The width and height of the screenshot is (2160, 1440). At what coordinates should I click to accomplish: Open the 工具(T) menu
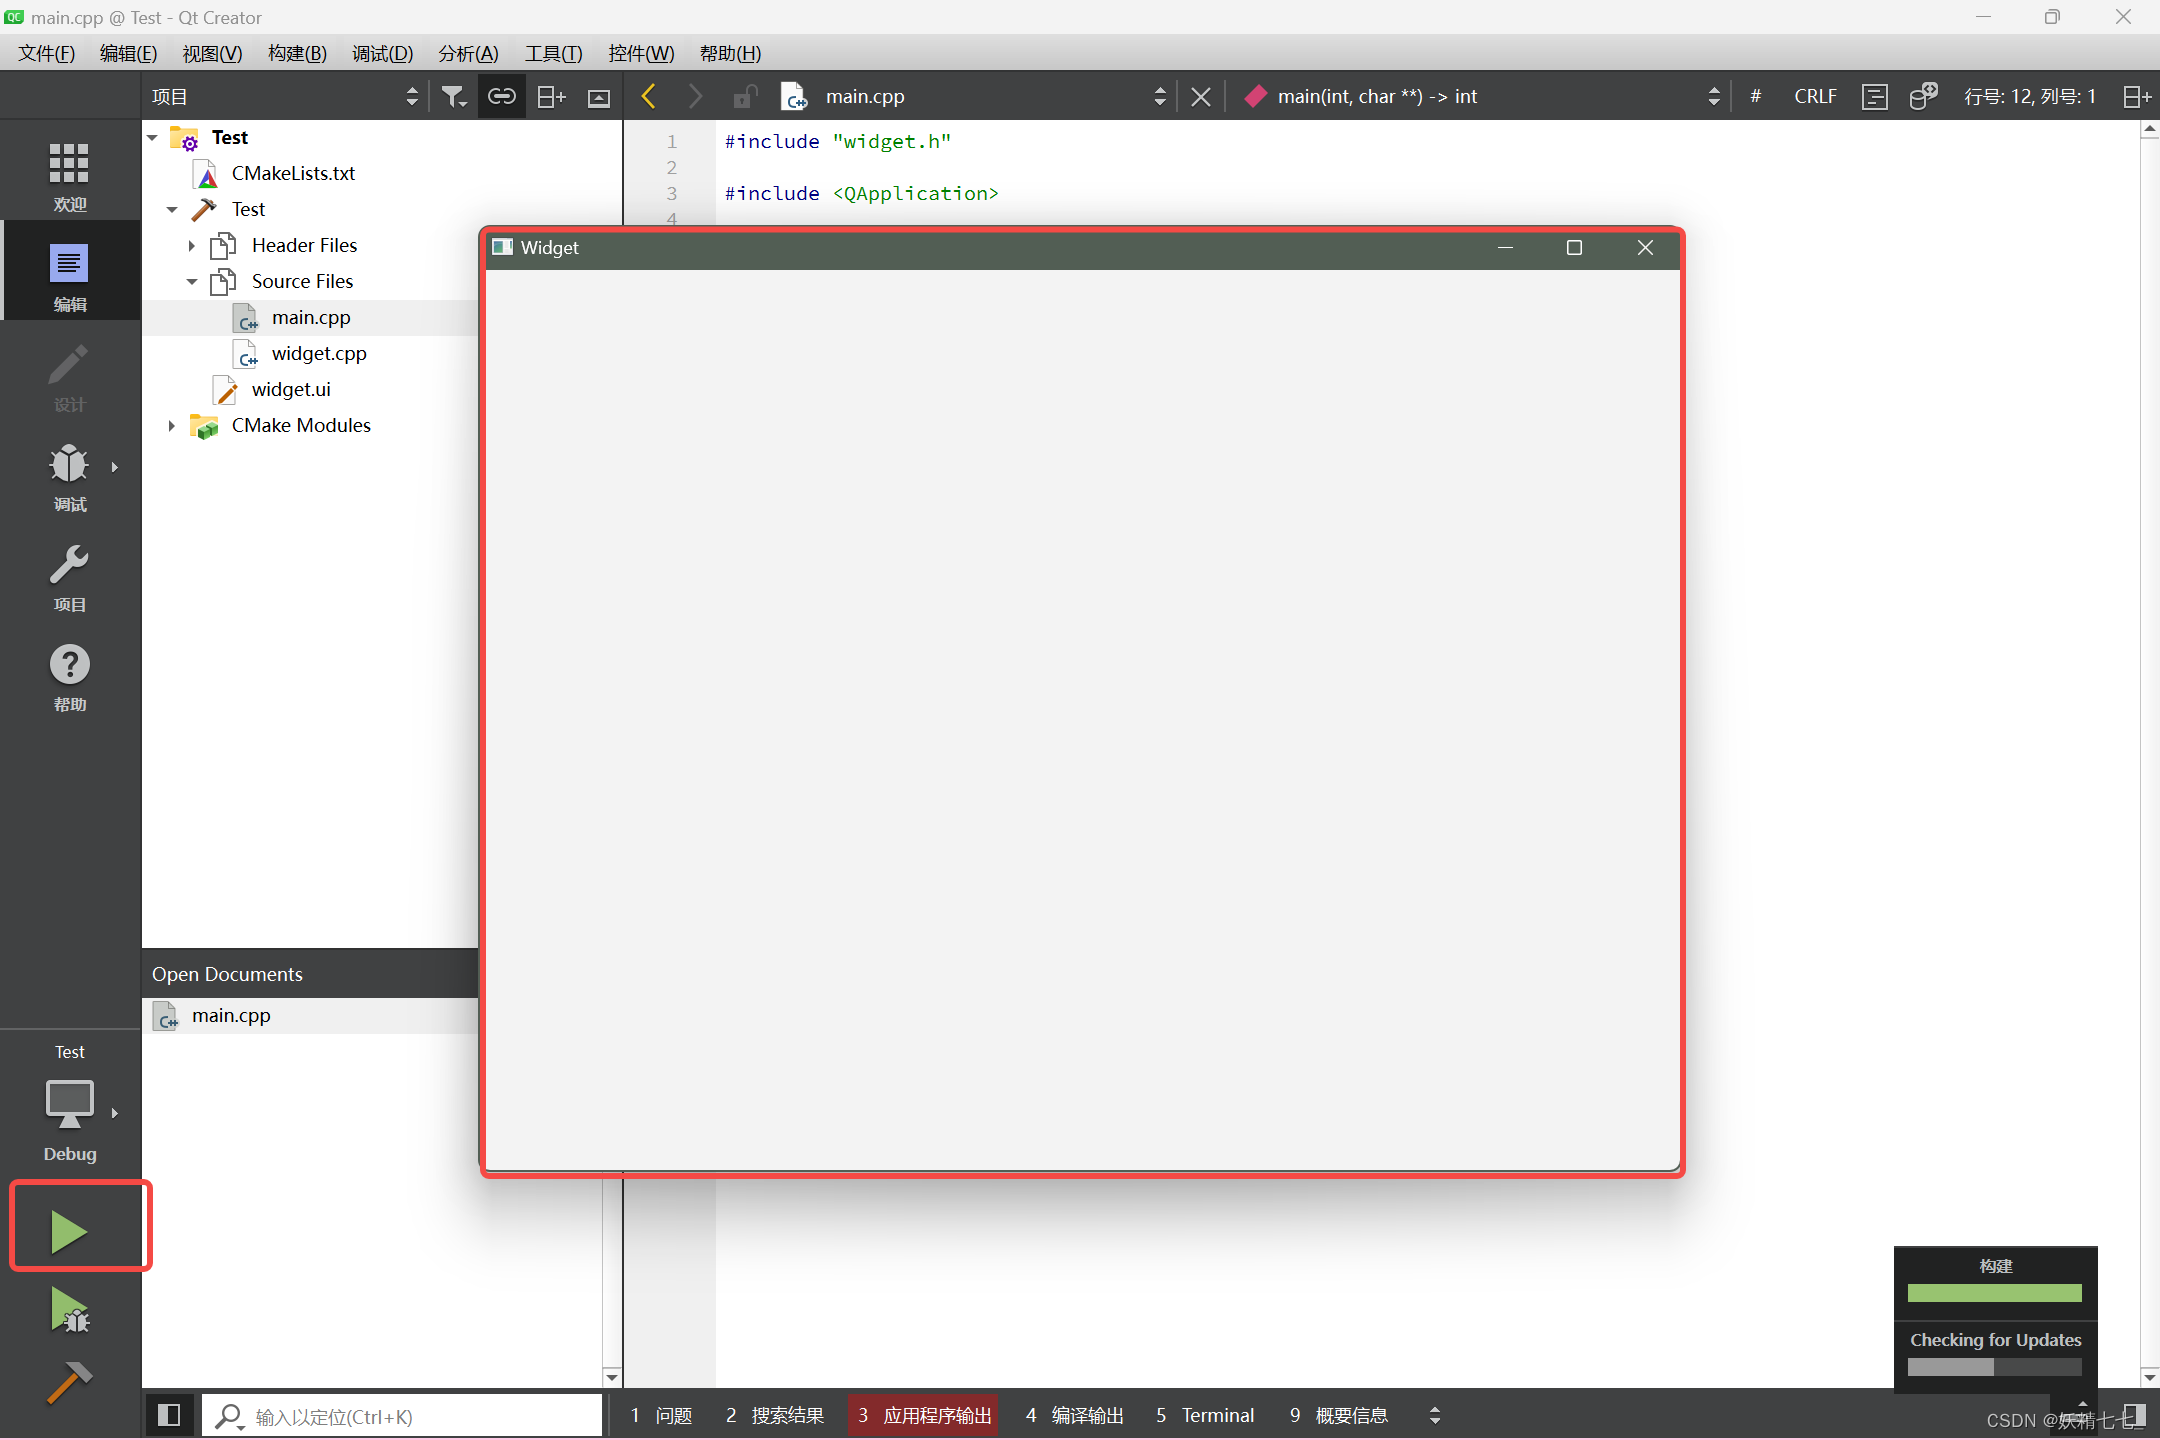pyautogui.click(x=553, y=53)
